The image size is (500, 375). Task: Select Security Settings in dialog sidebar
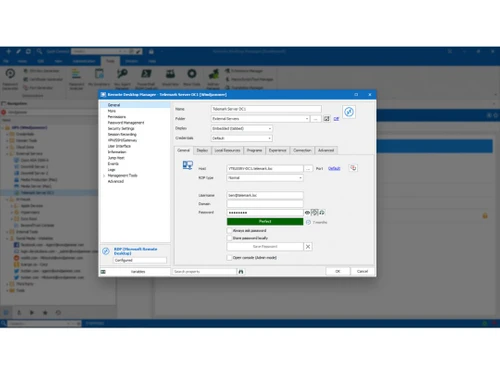[x=121, y=129]
